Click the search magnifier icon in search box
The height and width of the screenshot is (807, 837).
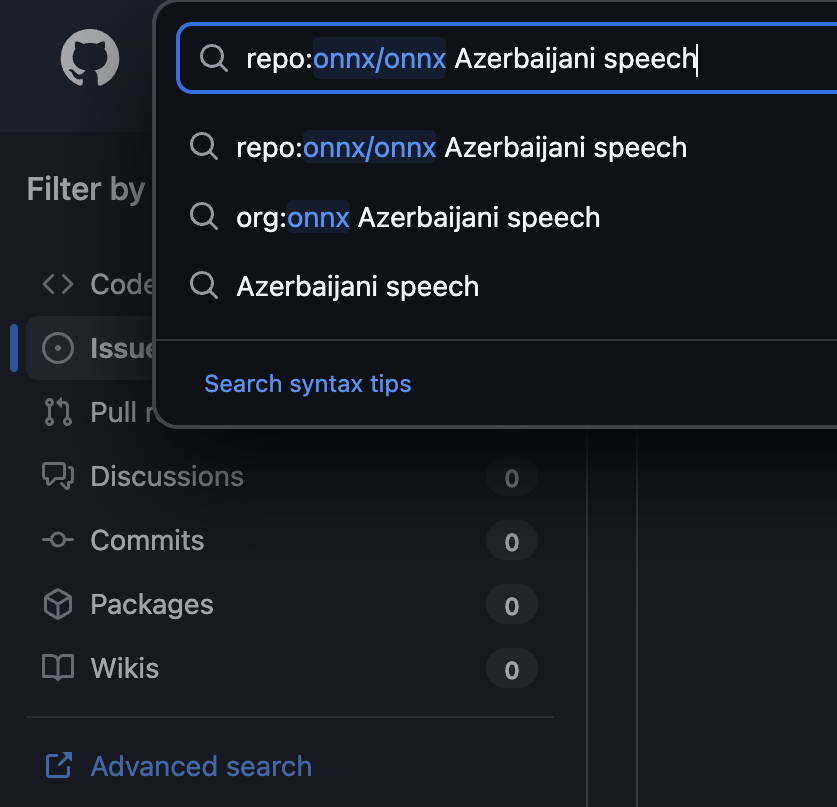213,58
